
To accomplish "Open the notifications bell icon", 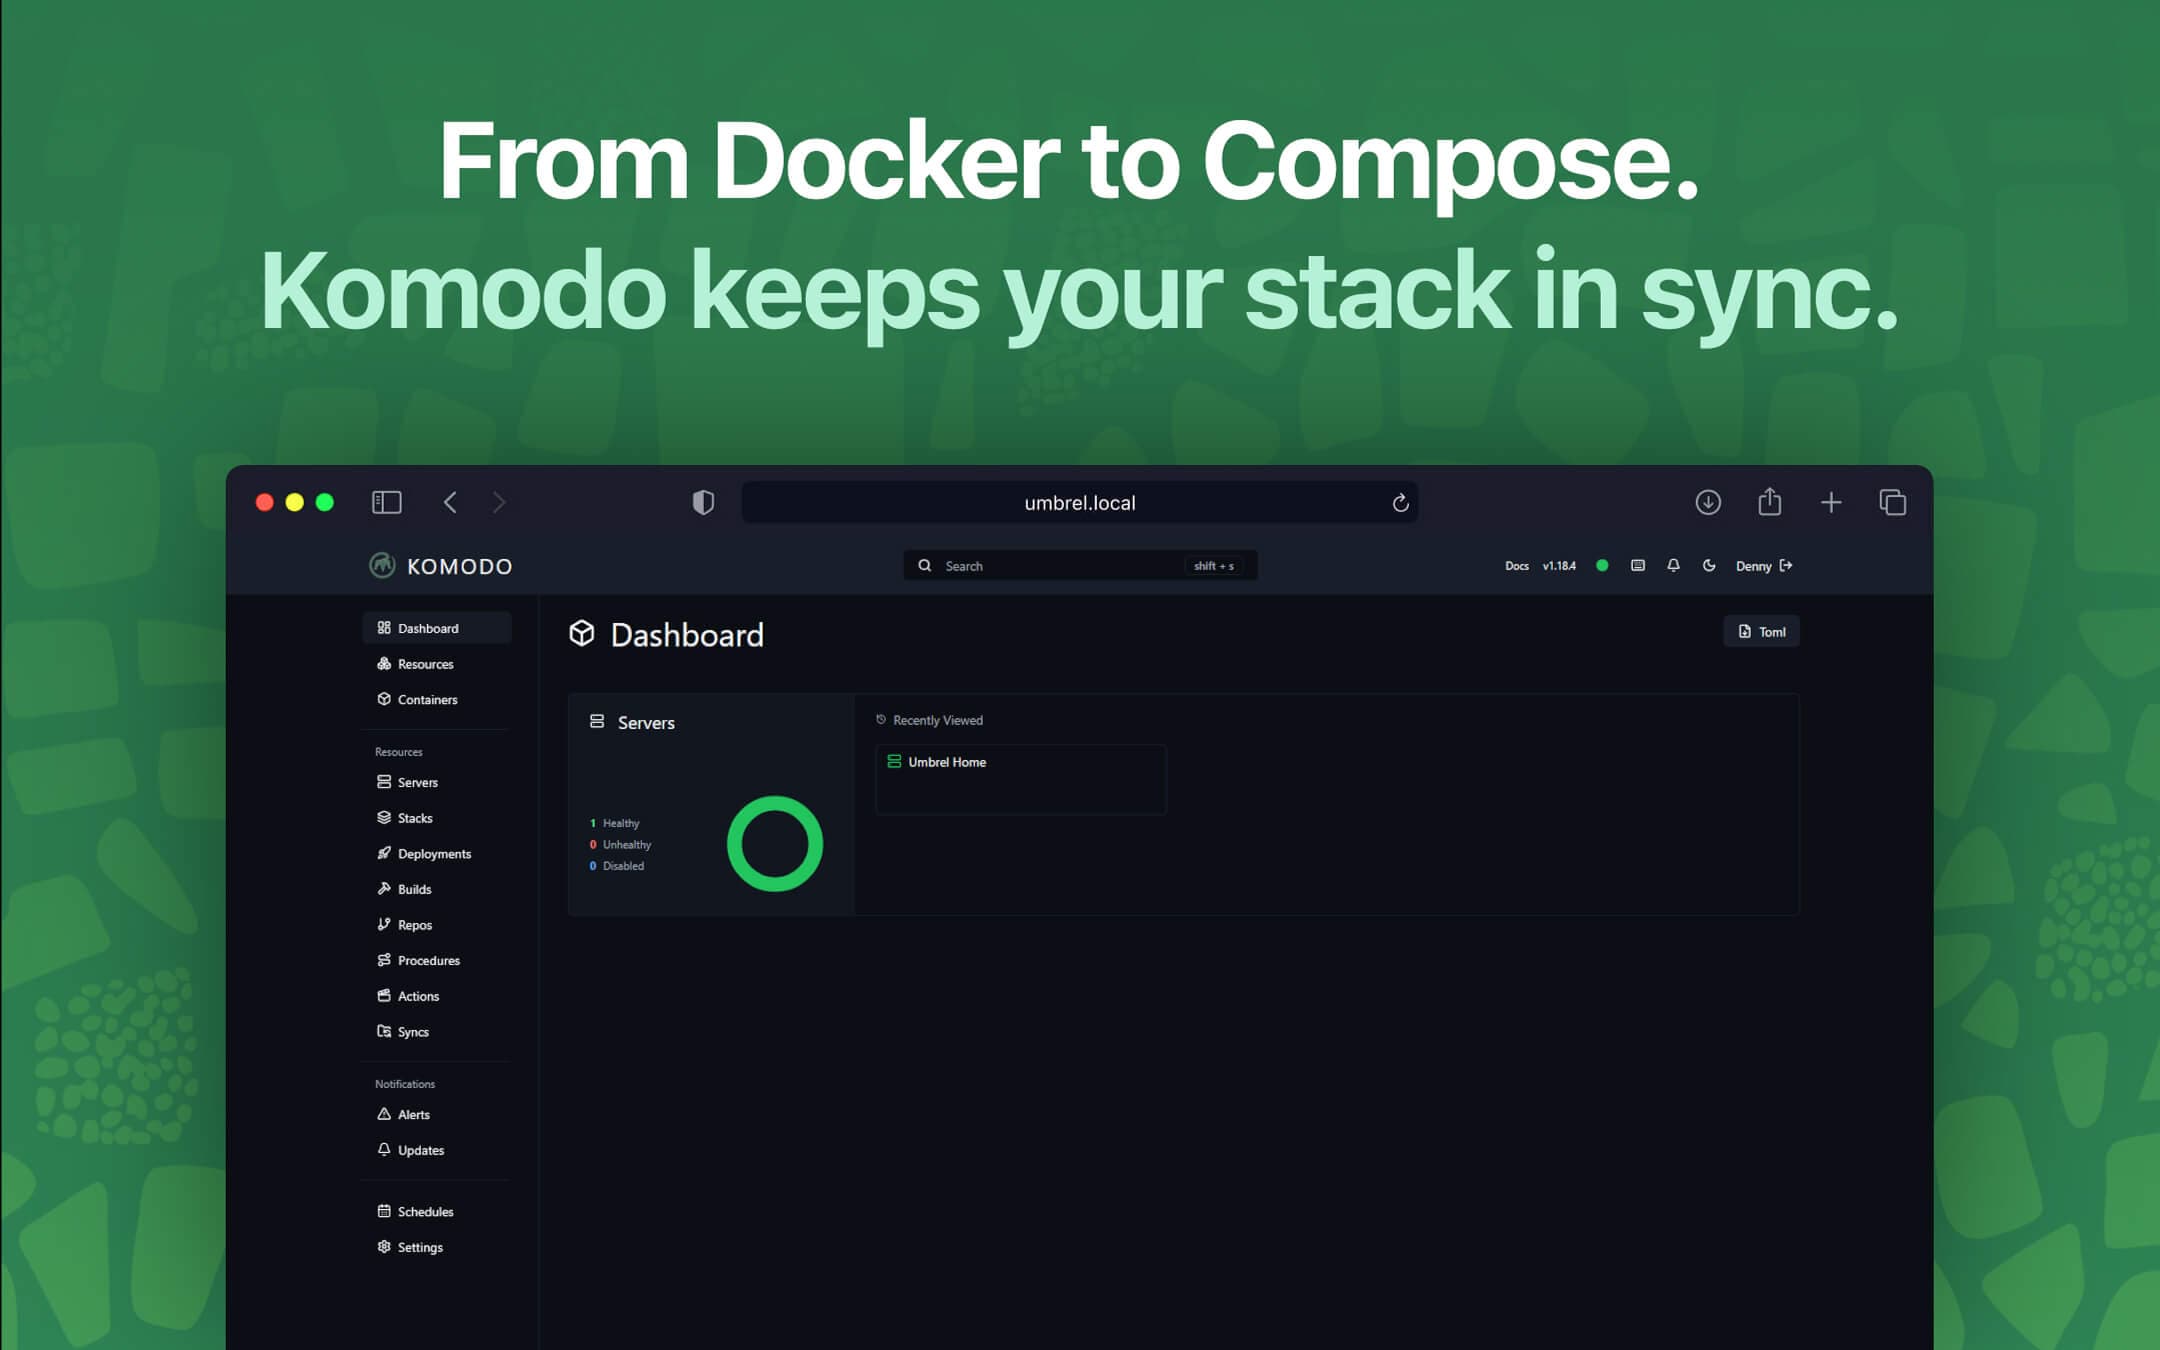I will coord(1673,566).
